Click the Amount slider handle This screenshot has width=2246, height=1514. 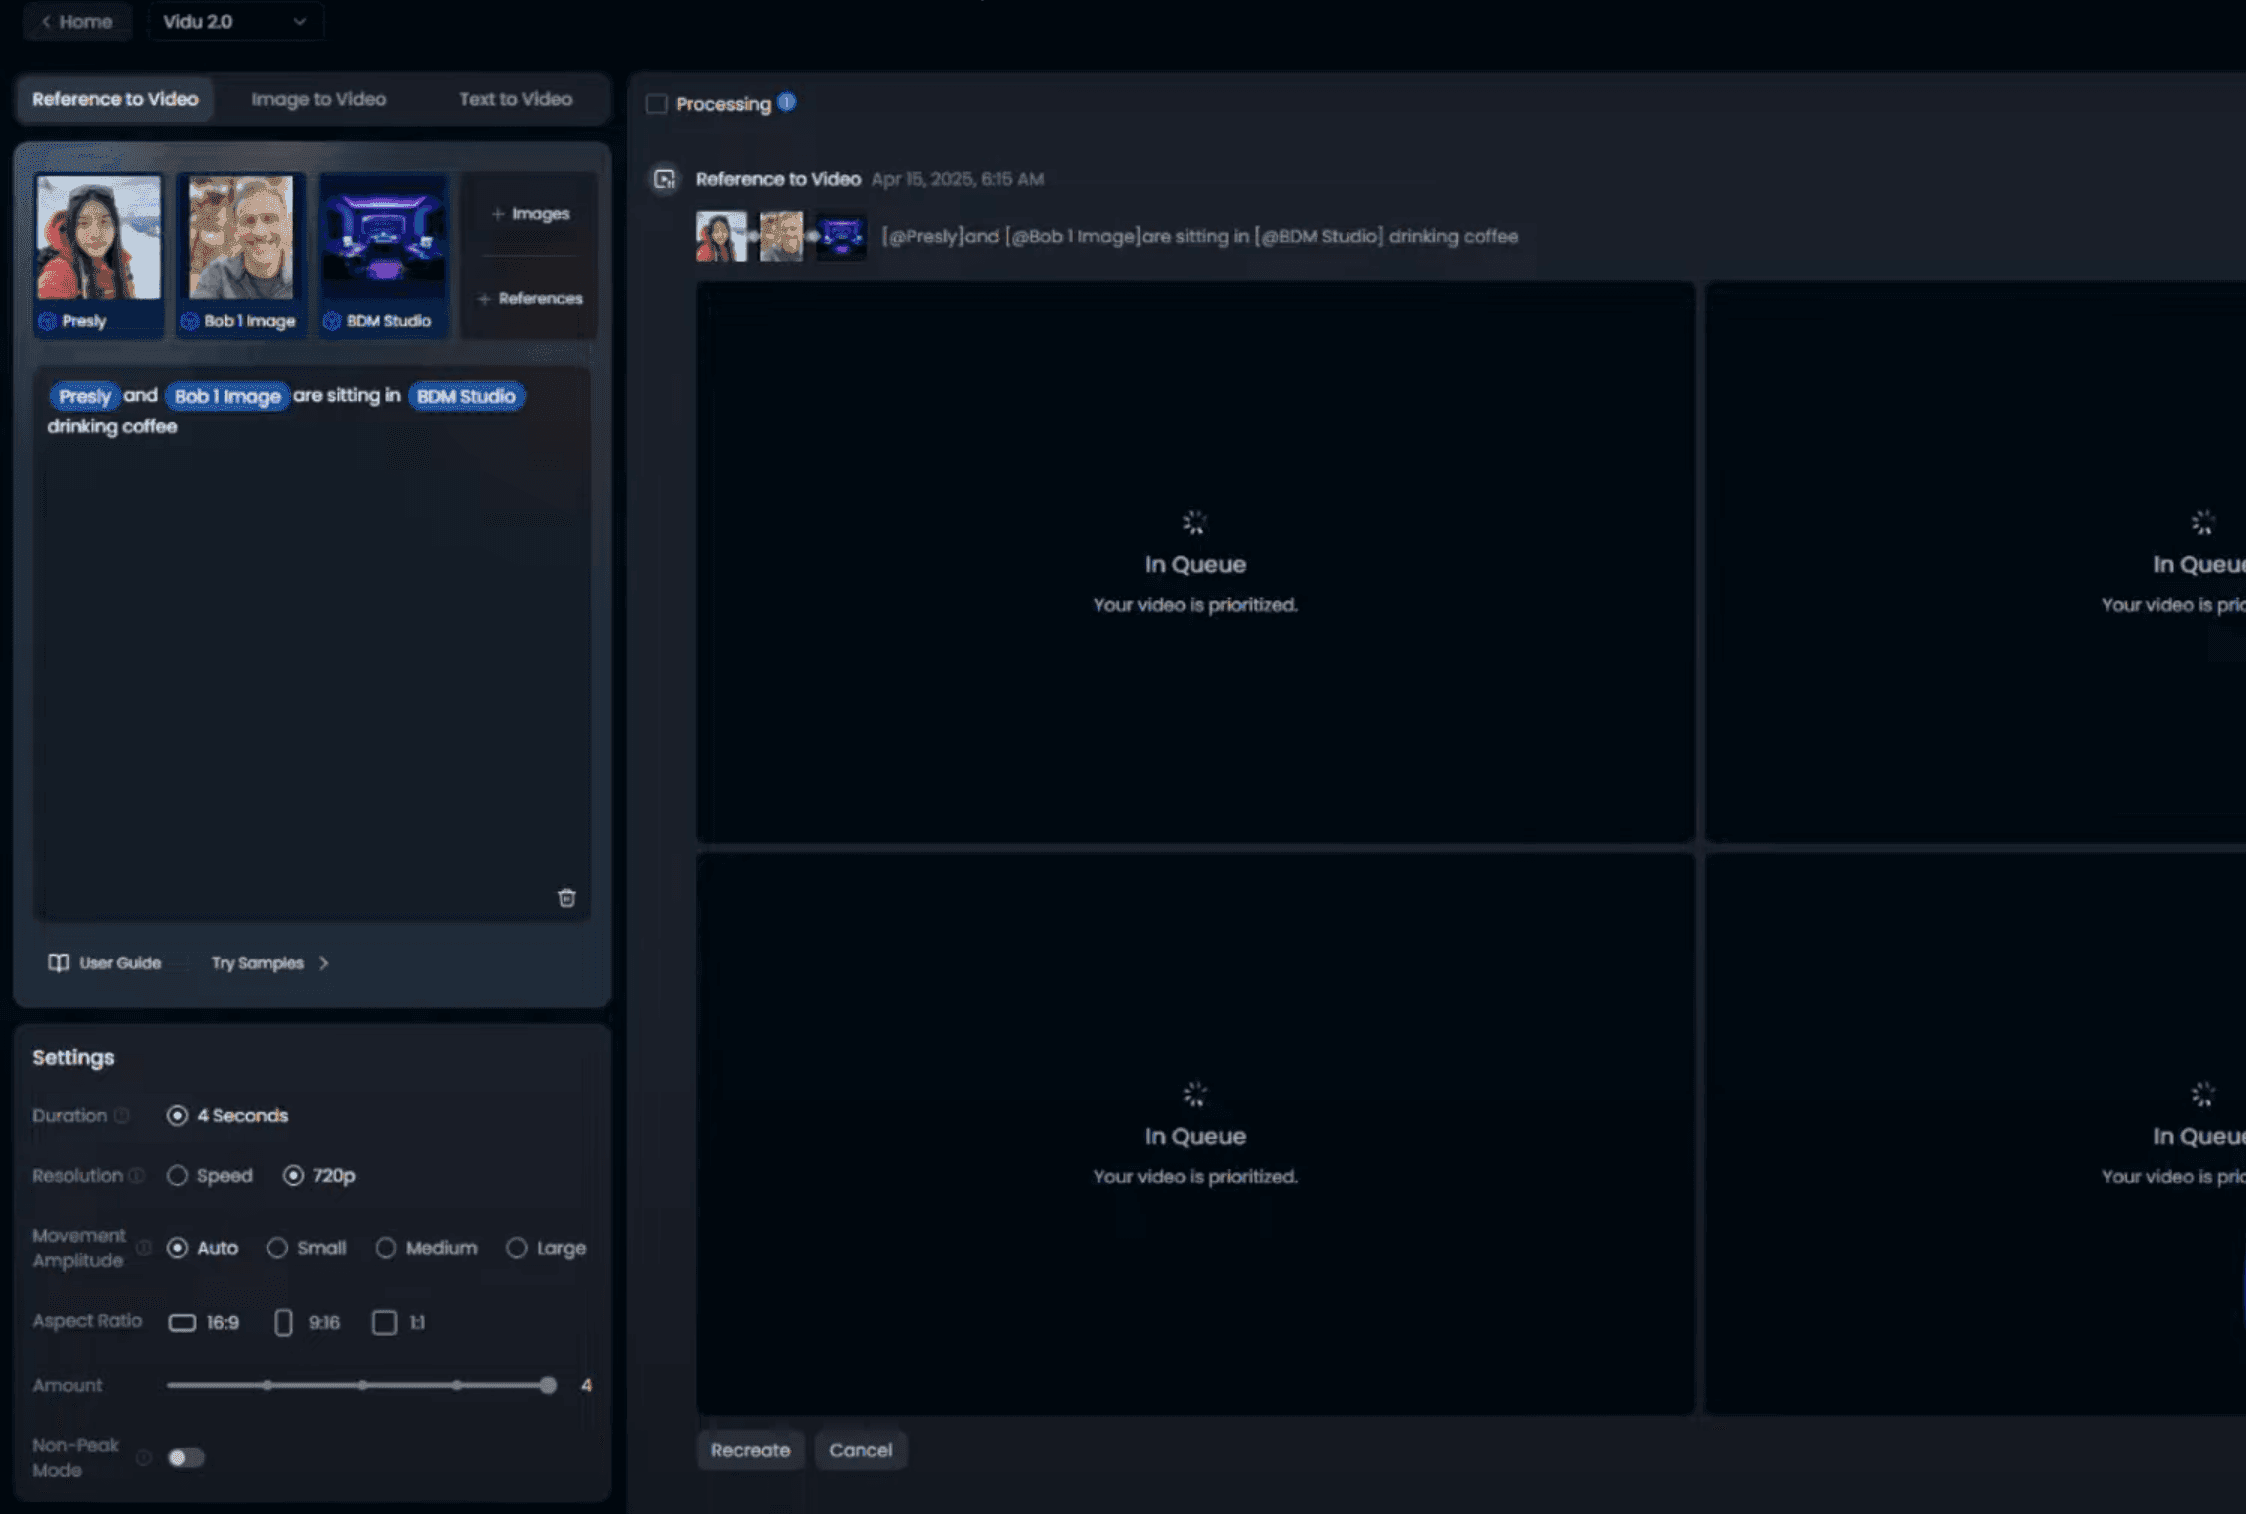(548, 1385)
